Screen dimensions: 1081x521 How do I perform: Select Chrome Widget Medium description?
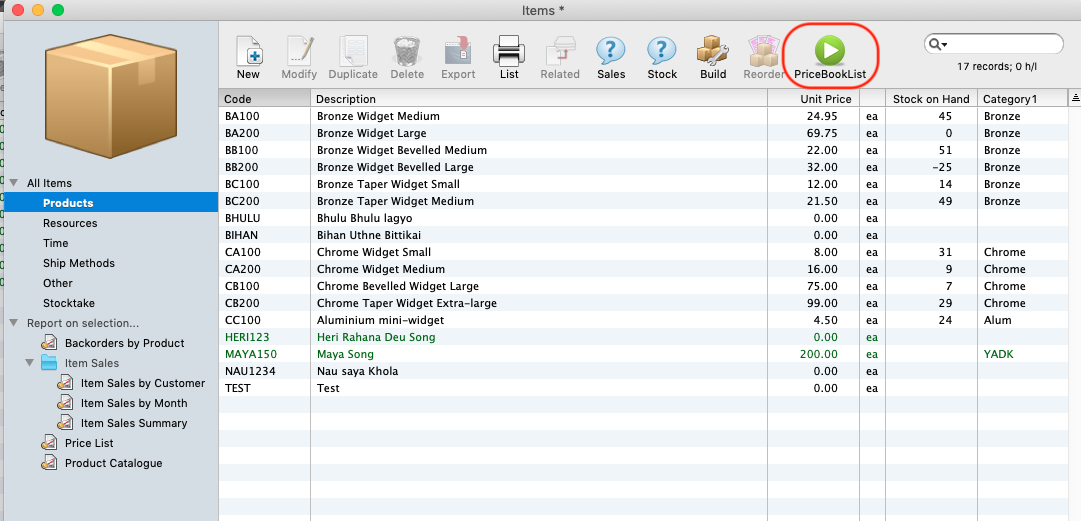381,269
